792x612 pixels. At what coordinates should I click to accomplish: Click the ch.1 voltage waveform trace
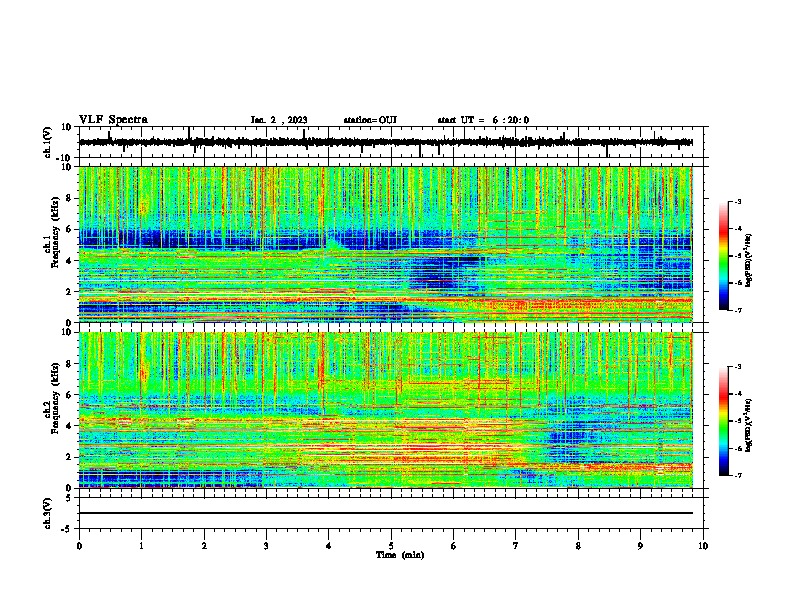[385, 142]
